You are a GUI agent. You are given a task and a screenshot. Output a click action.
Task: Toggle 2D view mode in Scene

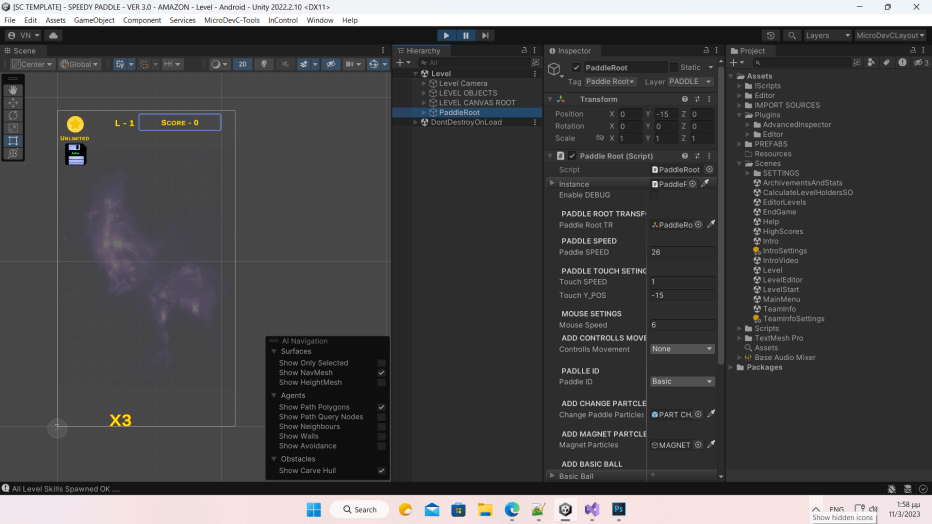click(242, 64)
